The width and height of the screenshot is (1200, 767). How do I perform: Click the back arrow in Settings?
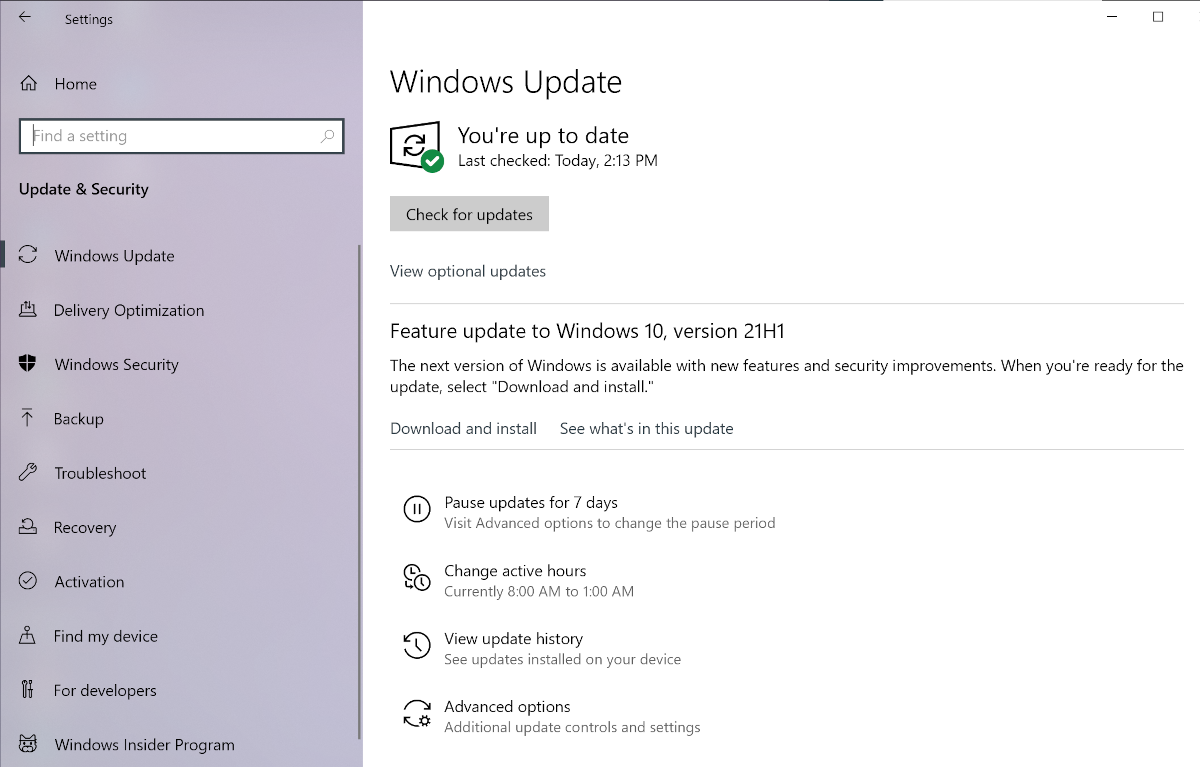25,18
